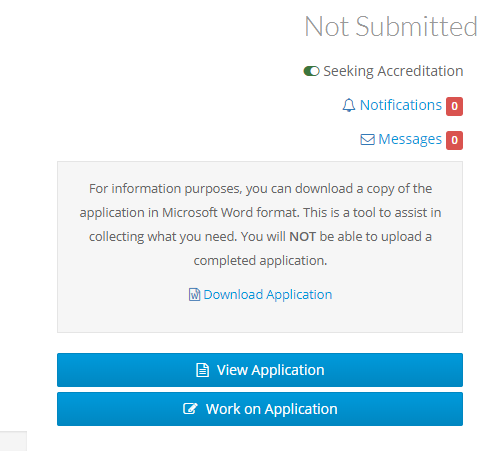Viewport: 489px width, 468px height.
Task: Click the 'completed application.' text line
Action: (260, 261)
